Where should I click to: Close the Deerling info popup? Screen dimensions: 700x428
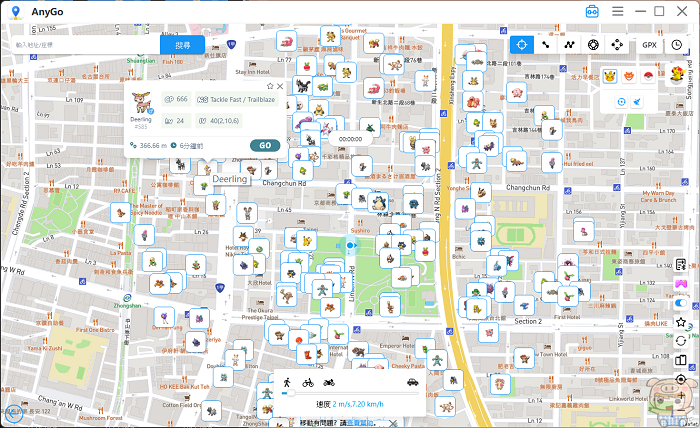tap(280, 86)
